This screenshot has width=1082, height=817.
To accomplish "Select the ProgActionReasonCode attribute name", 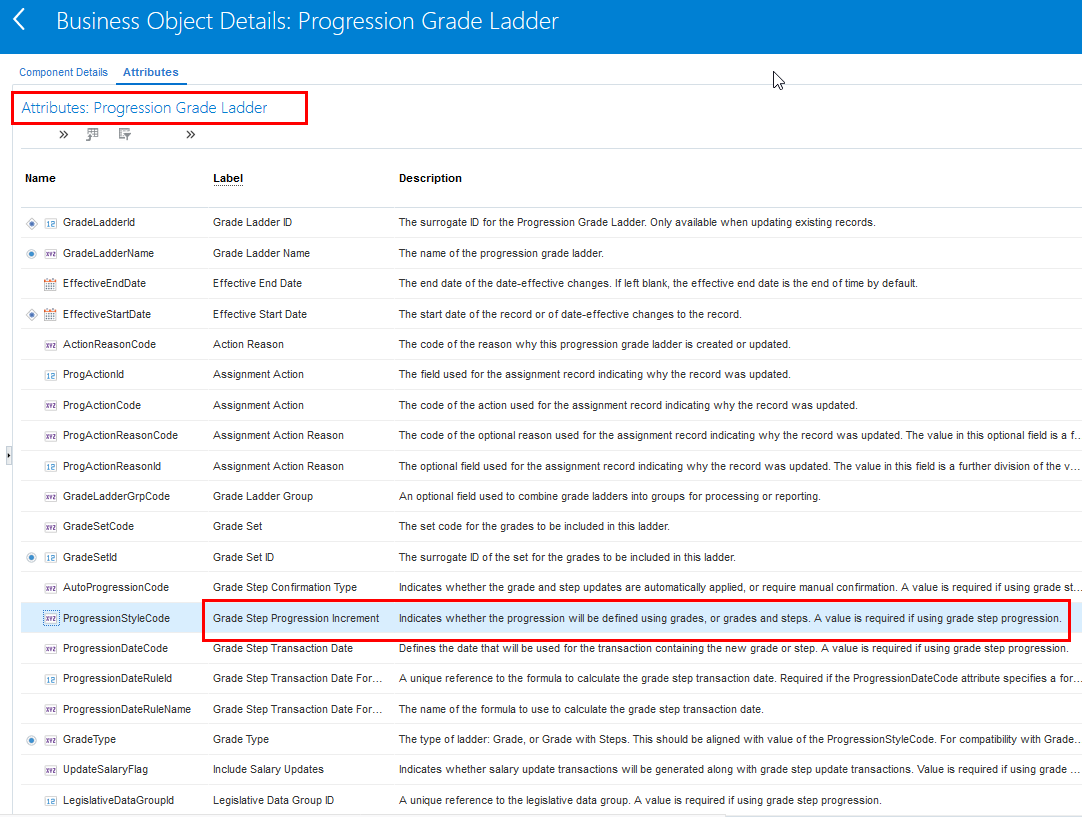I will 120,435.
